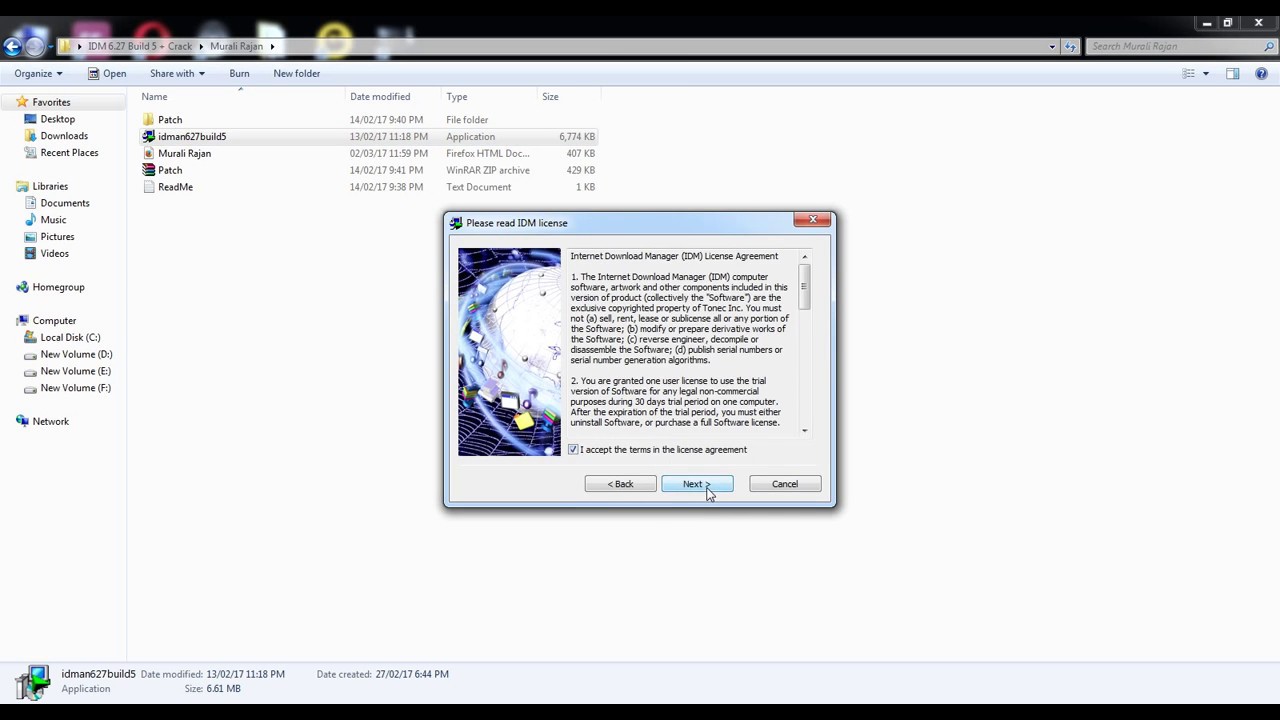Show the preview pane icon

pyautogui.click(x=1232, y=74)
